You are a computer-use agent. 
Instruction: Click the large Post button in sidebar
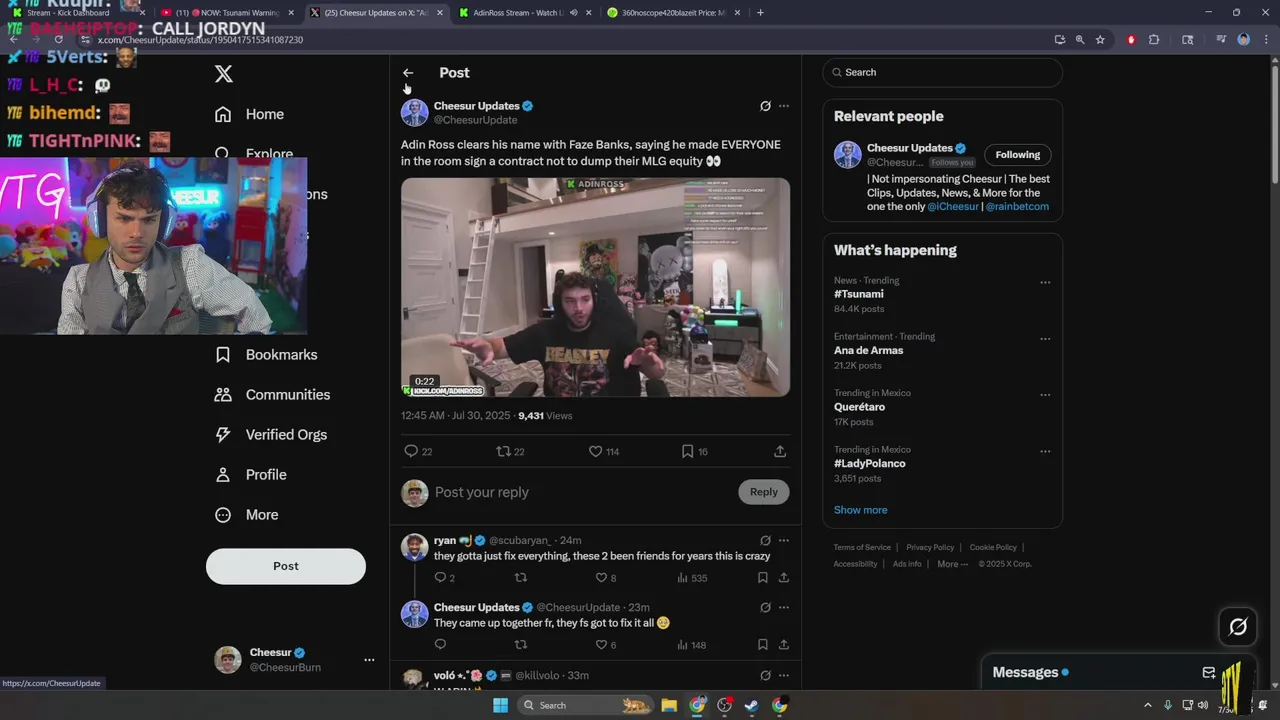coord(286,566)
